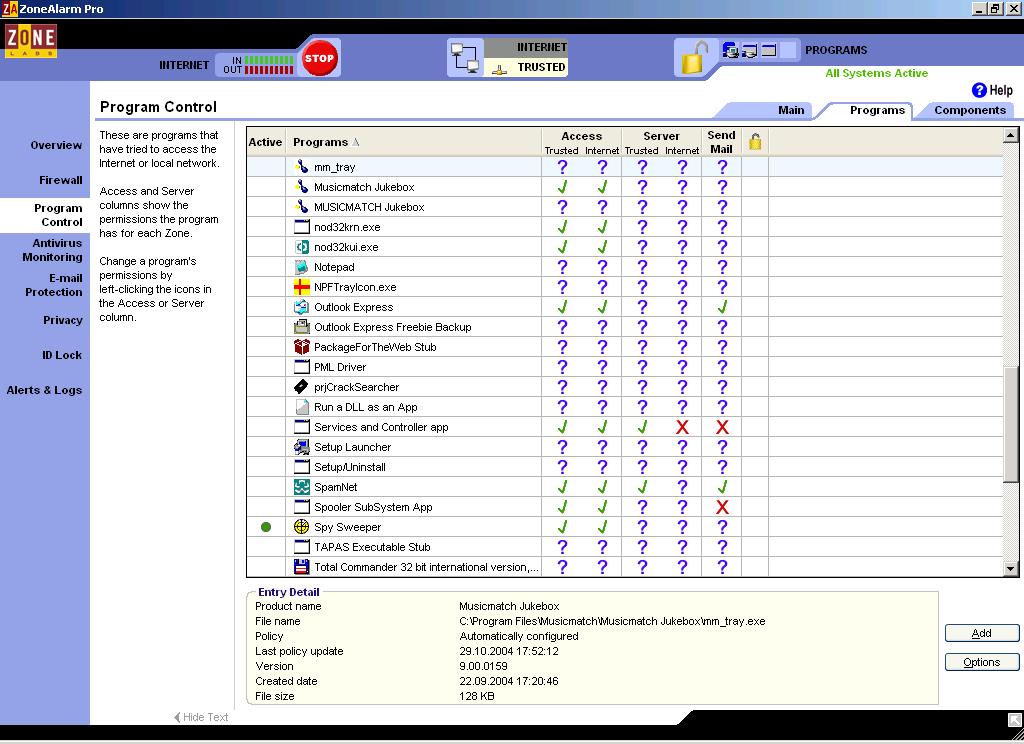The image size is (1024, 744).
Task: Toggle Notepad Trusted access question mark
Action: pyautogui.click(x=562, y=267)
